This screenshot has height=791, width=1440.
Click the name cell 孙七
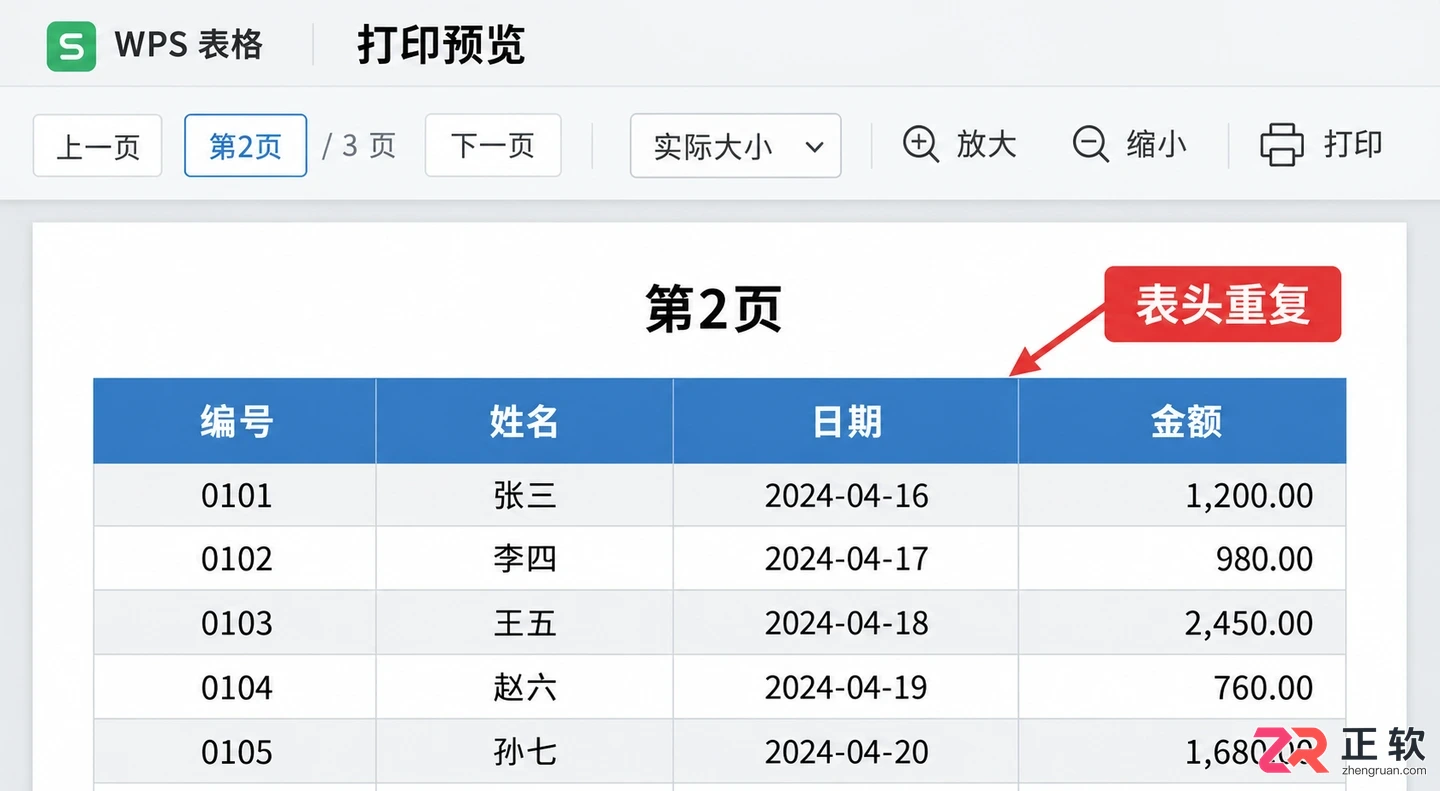click(524, 751)
